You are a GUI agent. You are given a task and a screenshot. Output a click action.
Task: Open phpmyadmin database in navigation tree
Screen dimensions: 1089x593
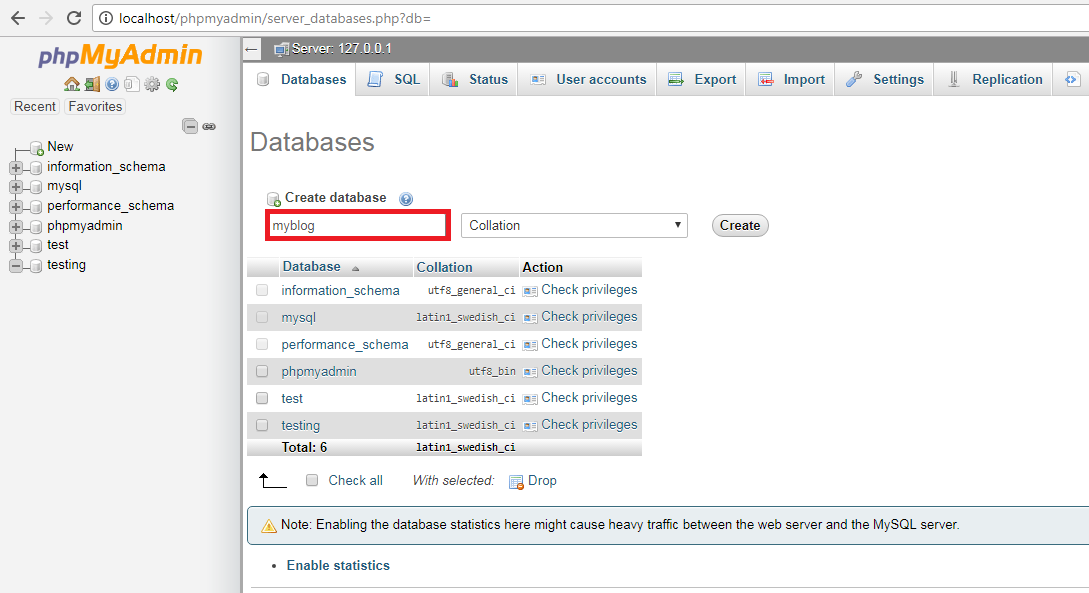(x=85, y=226)
